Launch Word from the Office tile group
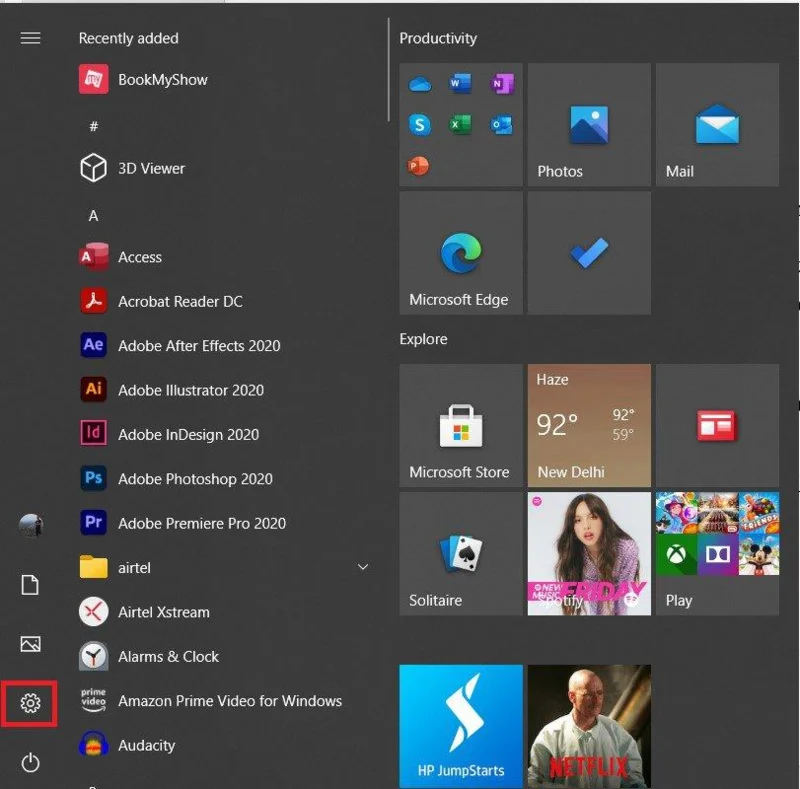This screenshot has height=789, width=800. 460,83
